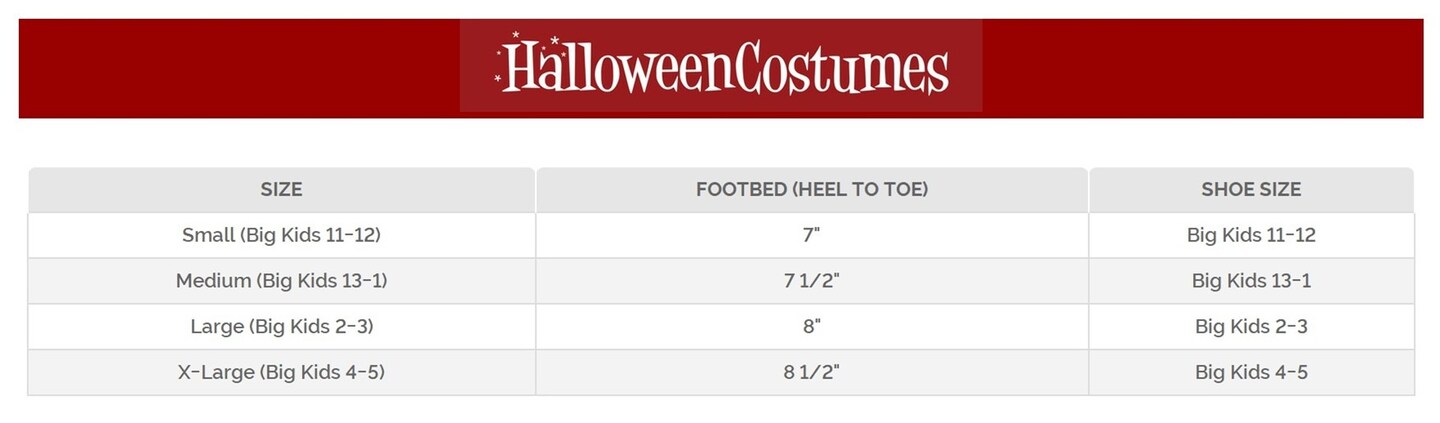
Task: Click Big Kids 4-5 in Shoe Size column
Action: pyautogui.click(x=1251, y=373)
